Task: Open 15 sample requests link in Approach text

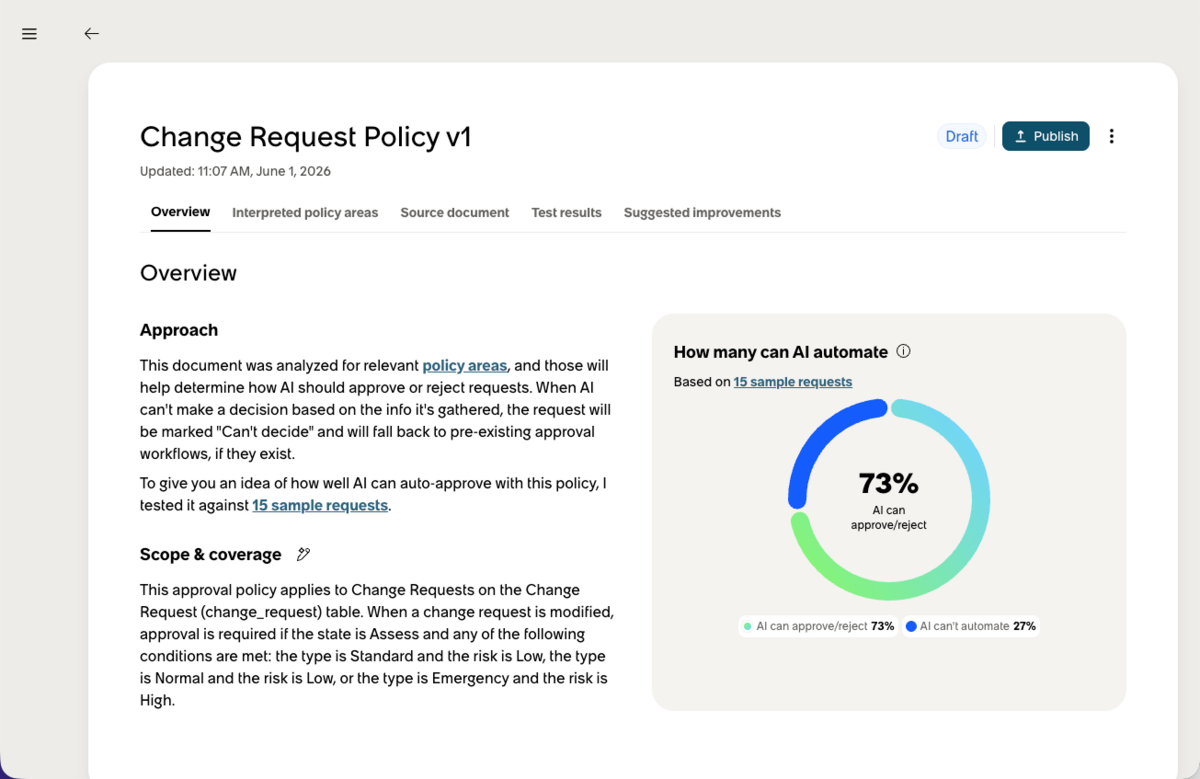Action: (320, 505)
